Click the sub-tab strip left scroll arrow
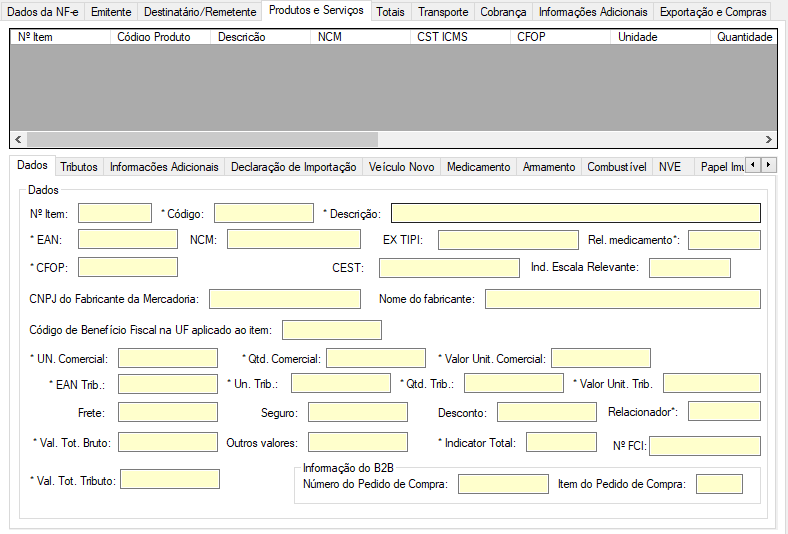The width and height of the screenshot is (788, 534). click(753, 165)
